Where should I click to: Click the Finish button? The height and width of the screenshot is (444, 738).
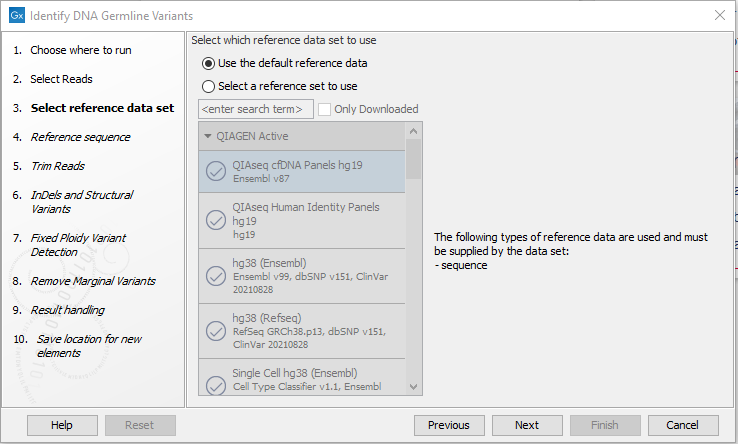click(605, 425)
